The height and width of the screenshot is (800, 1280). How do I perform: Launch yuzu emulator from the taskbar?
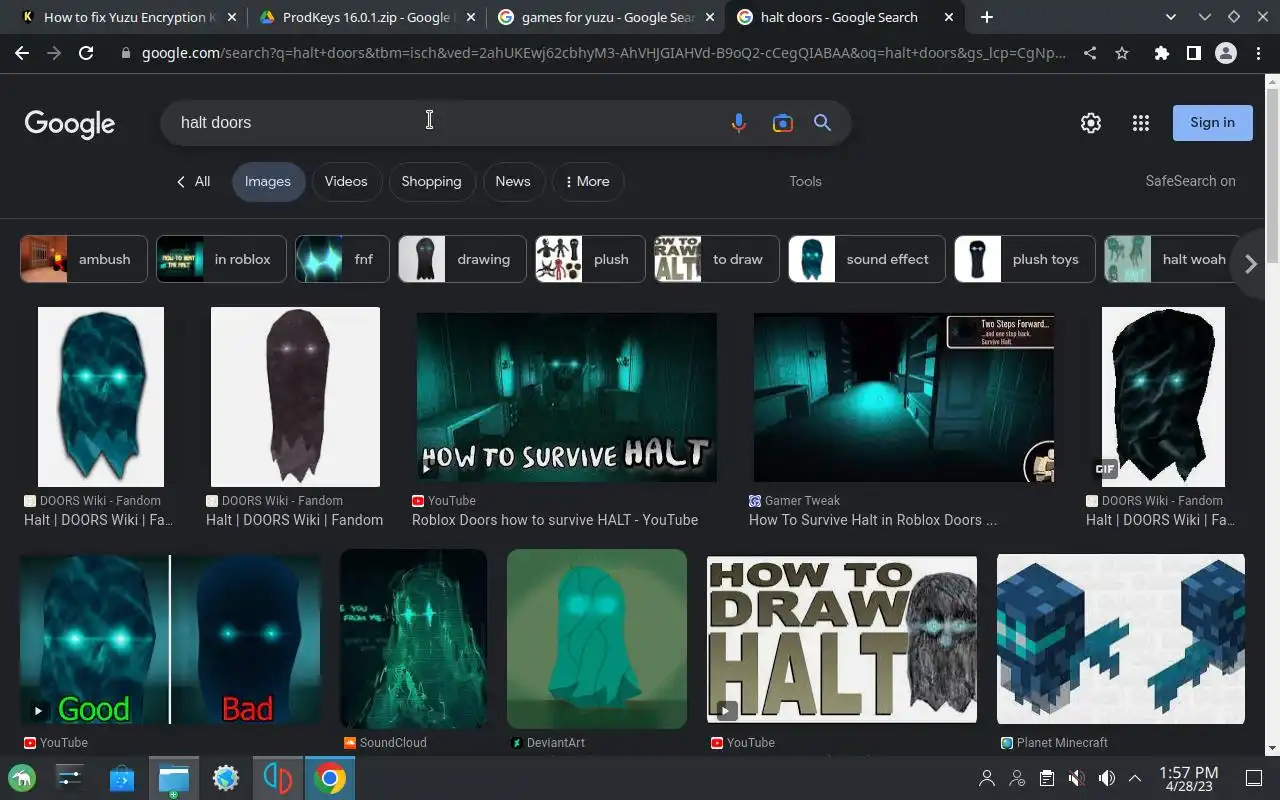[277, 778]
